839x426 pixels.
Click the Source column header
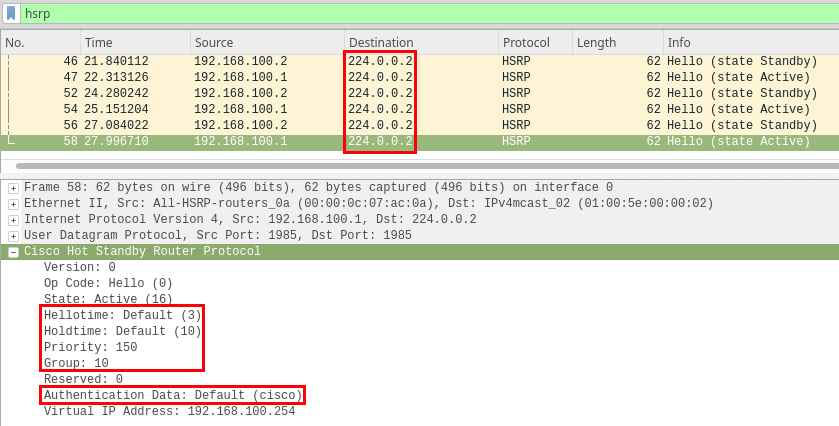pos(266,43)
